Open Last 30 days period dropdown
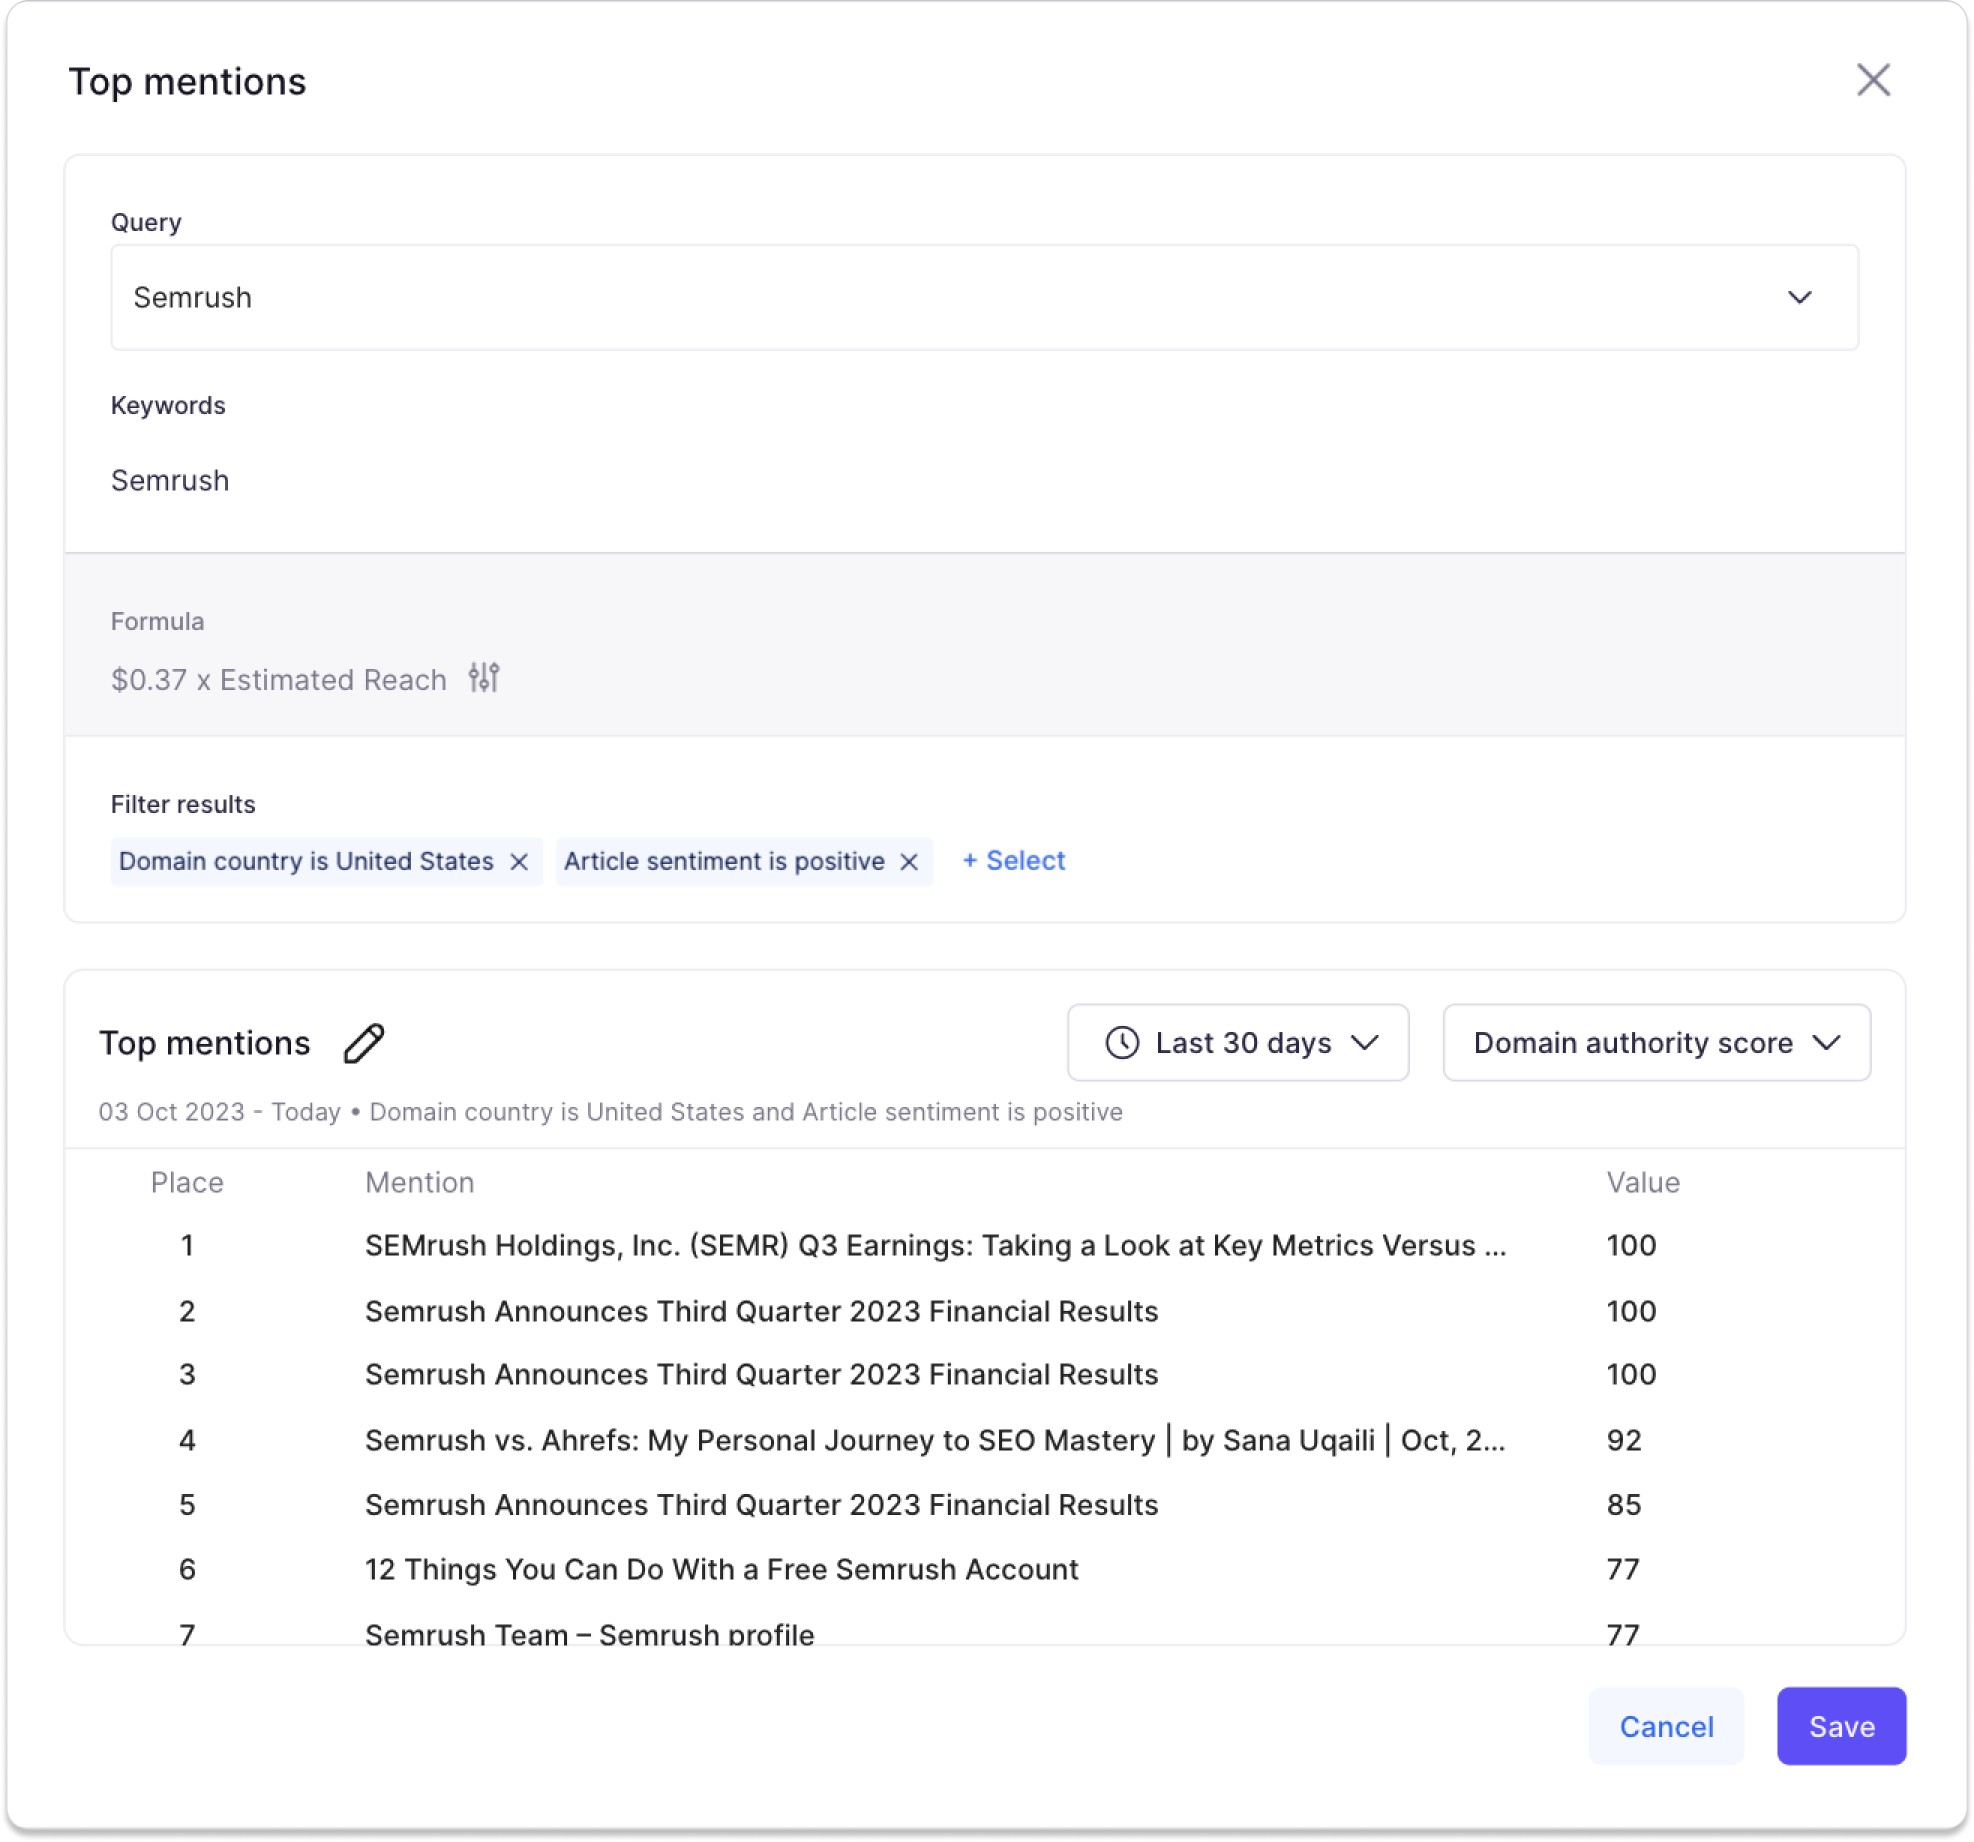The width and height of the screenshot is (1974, 1842). pos(1238,1043)
